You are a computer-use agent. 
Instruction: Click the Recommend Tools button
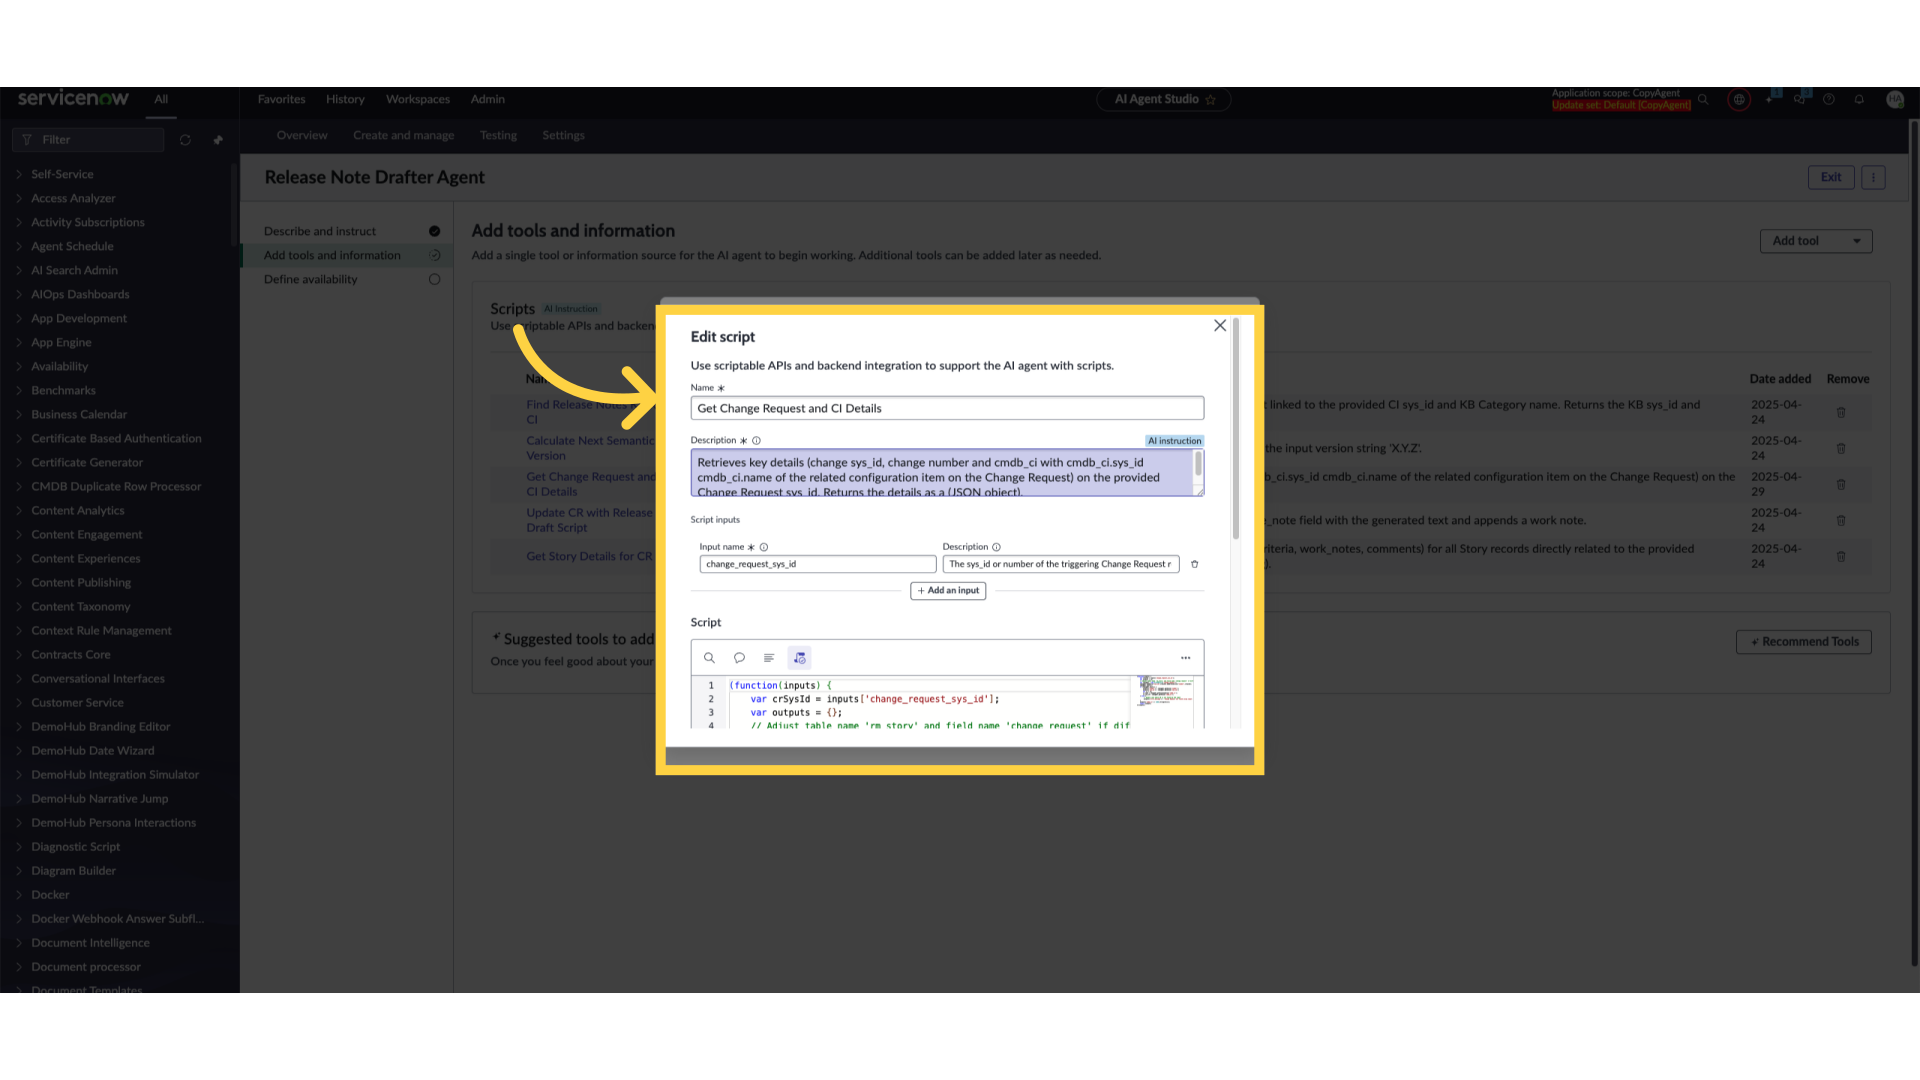(x=1804, y=642)
